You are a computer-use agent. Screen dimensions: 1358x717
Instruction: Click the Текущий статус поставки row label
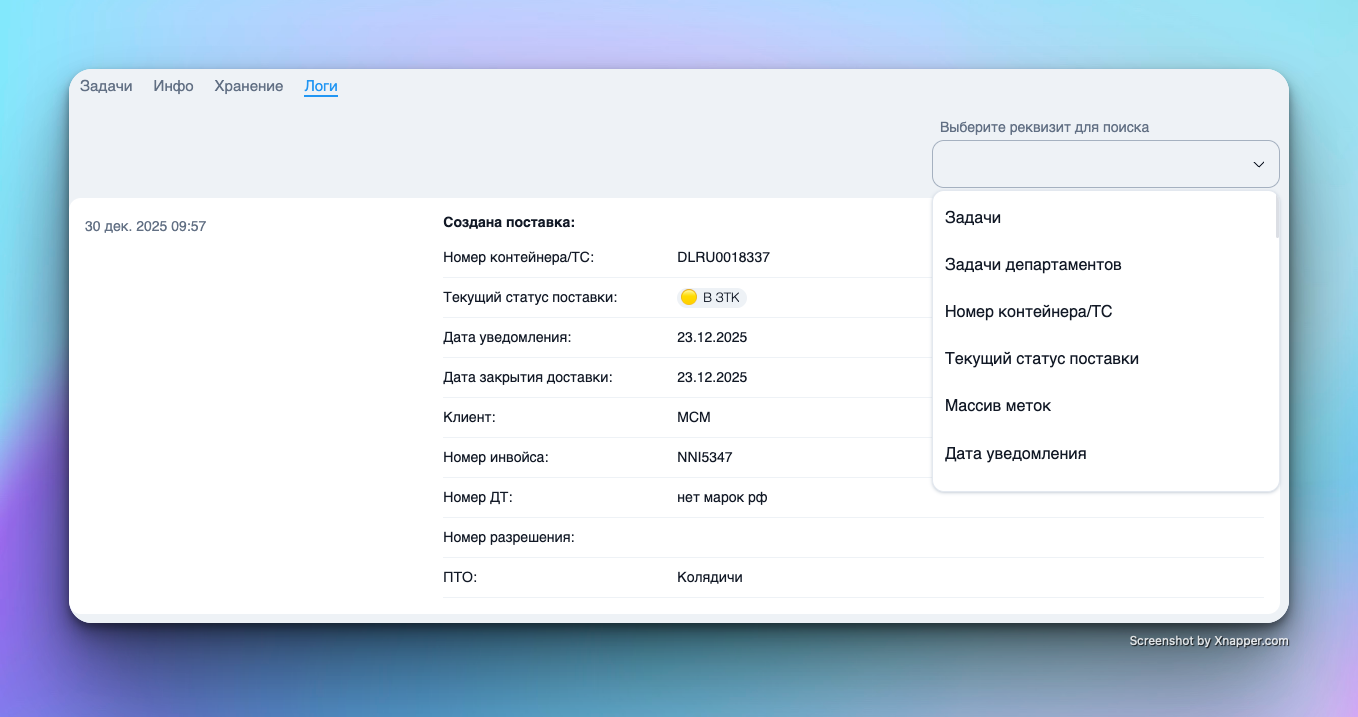point(530,297)
